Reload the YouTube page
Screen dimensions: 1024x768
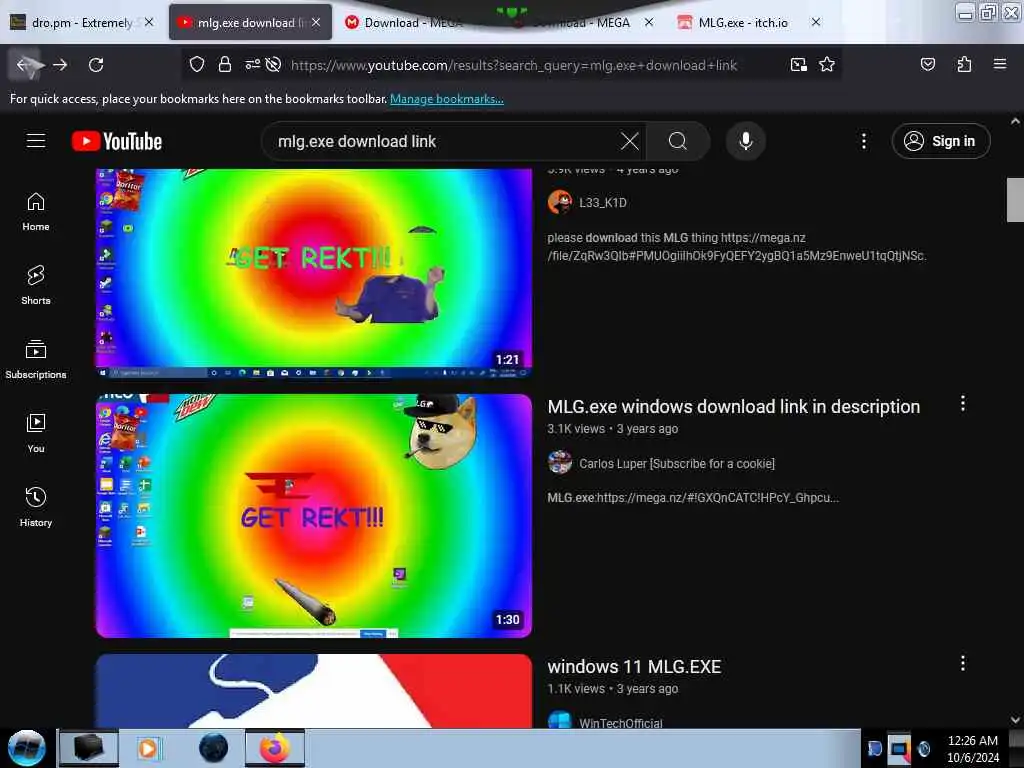pyautogui.click(x=96, y=65)
